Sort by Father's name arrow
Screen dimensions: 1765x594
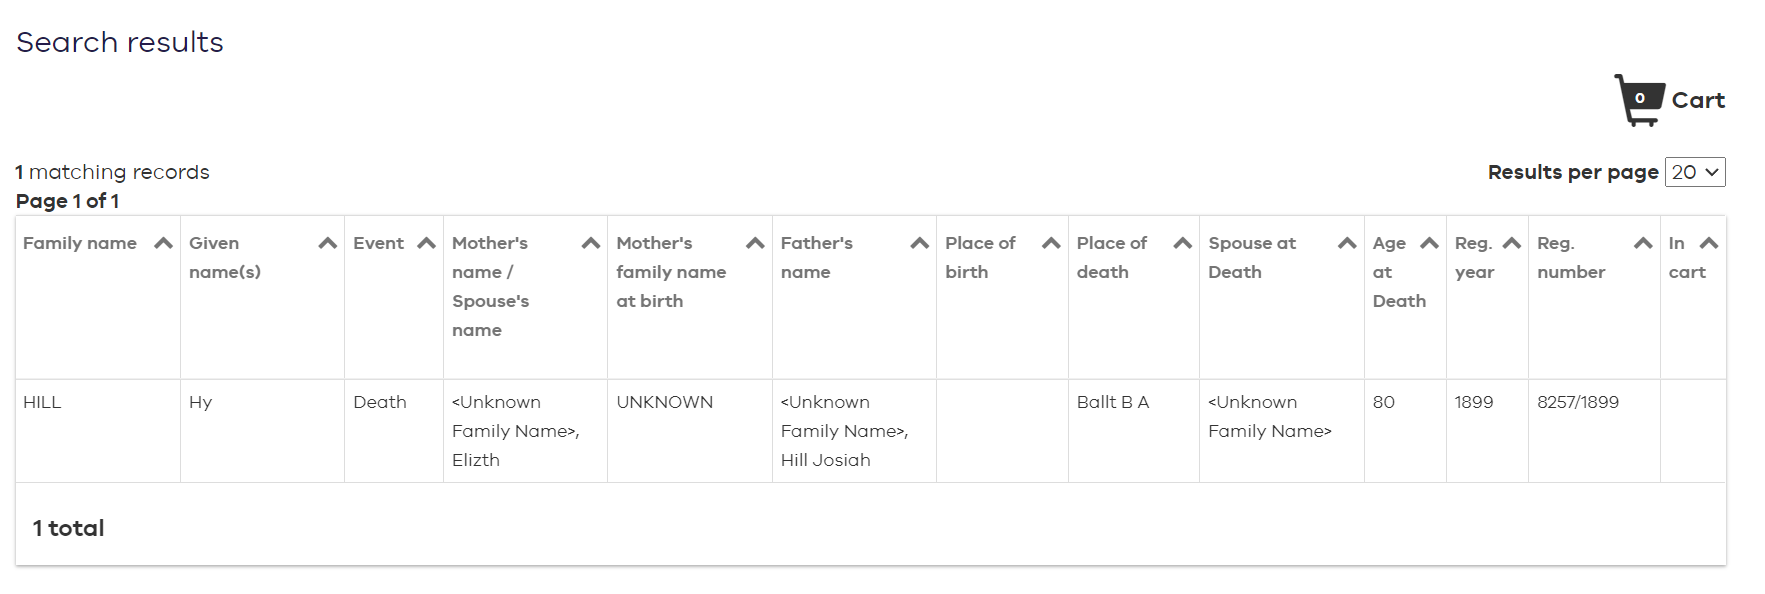click(x=919, y=243)
